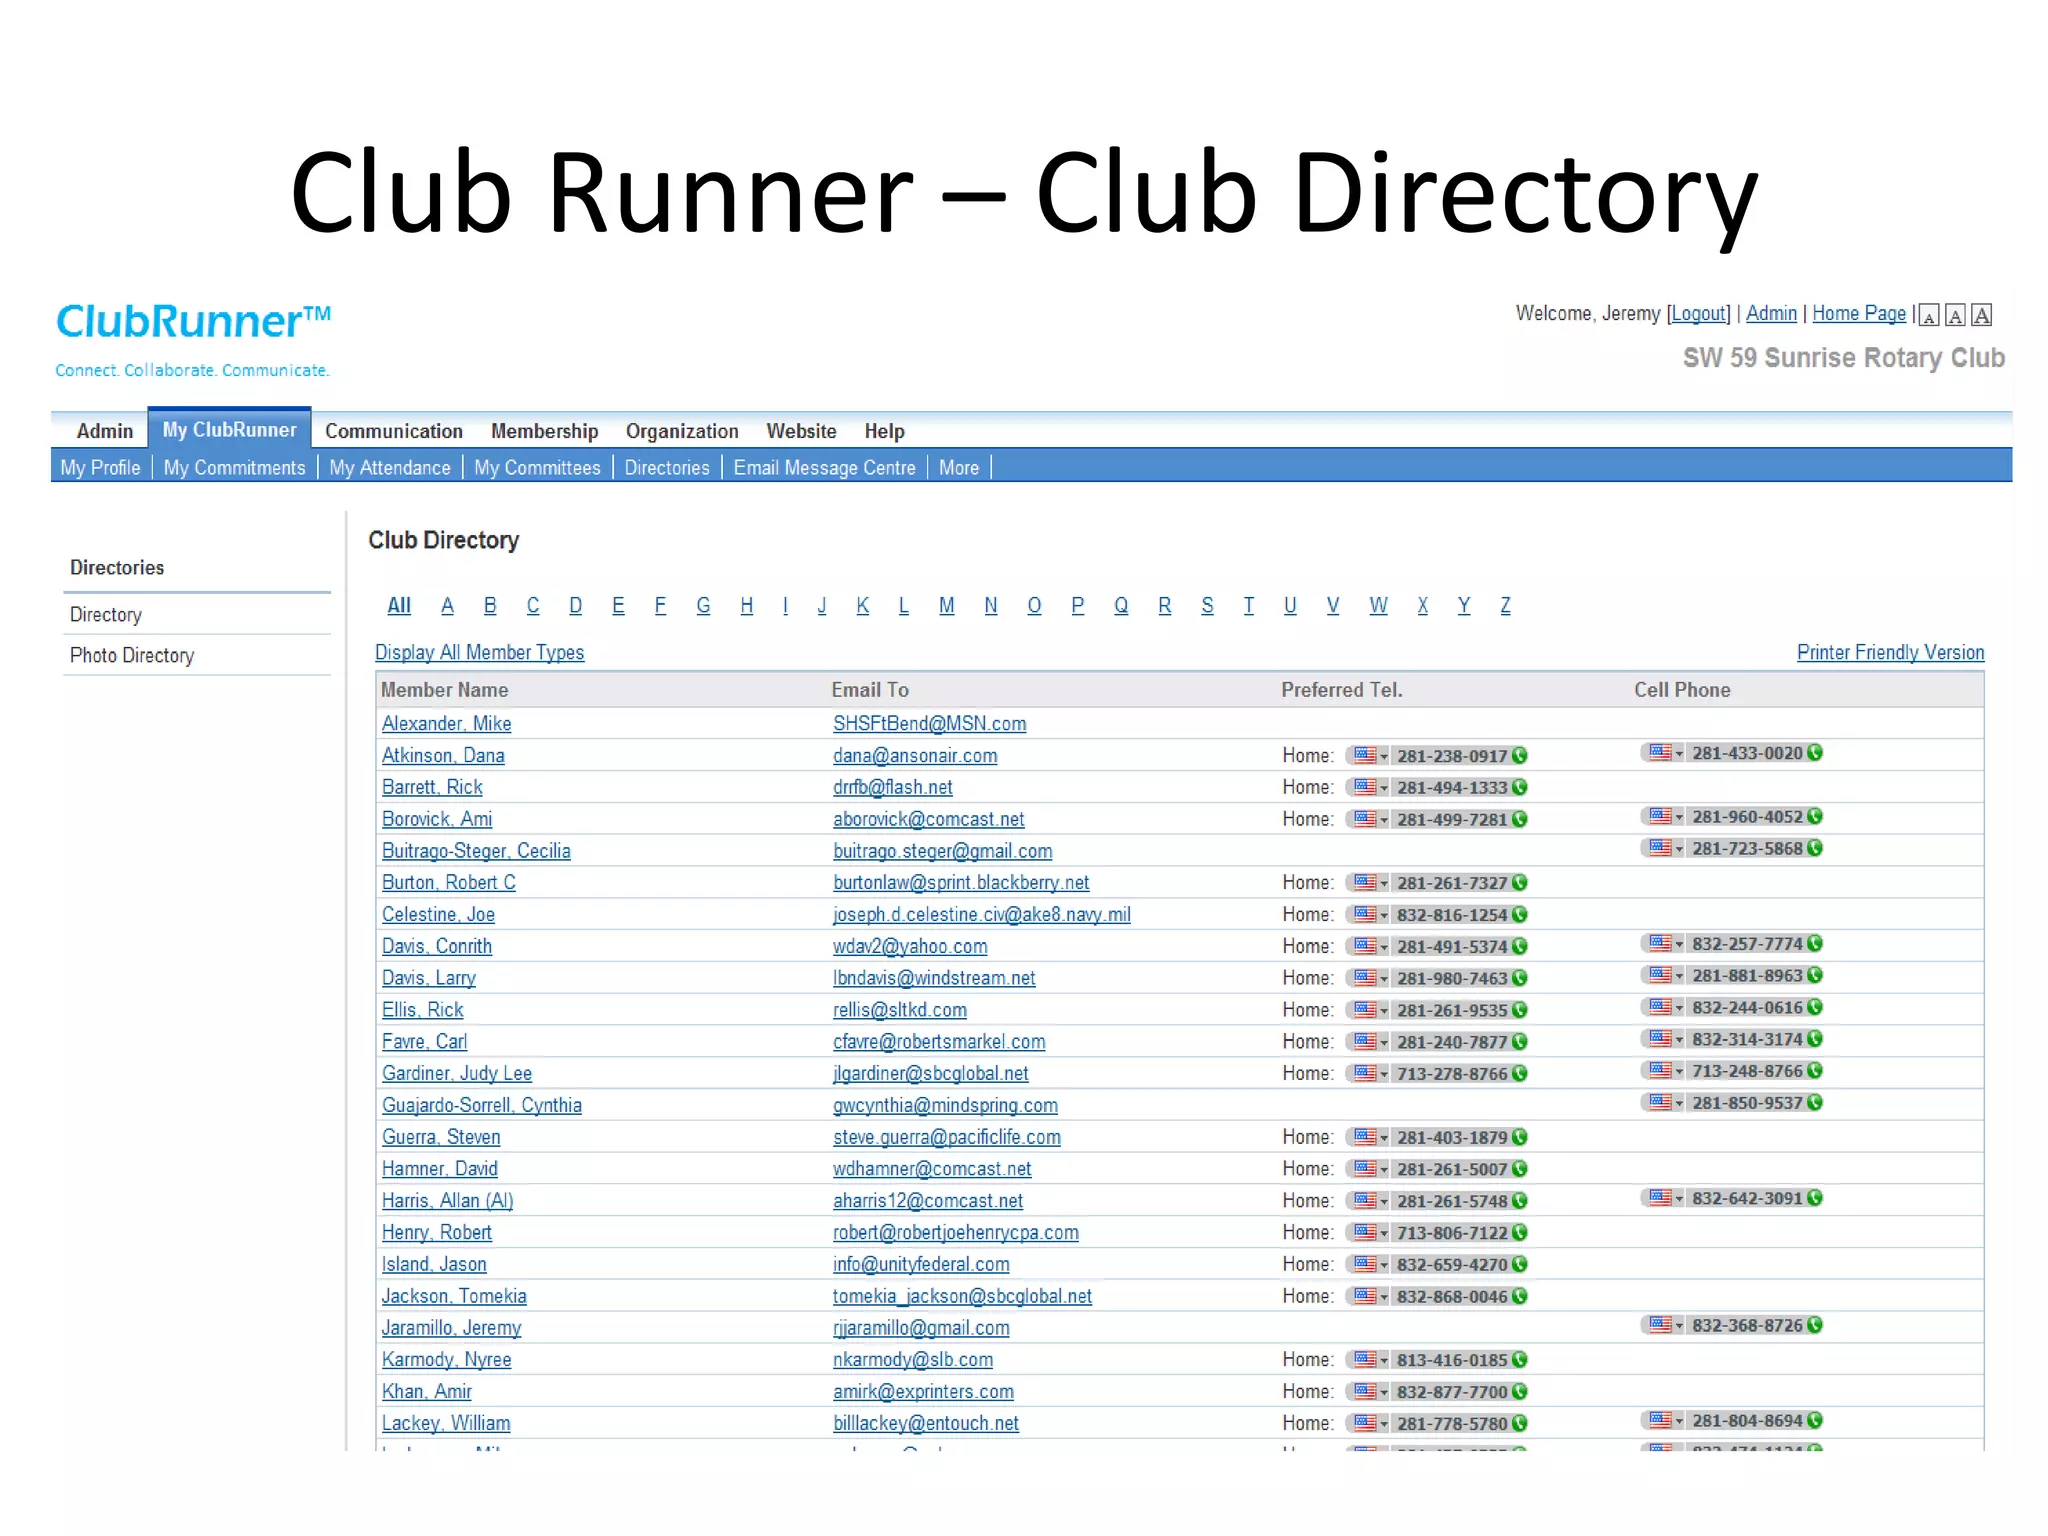Click green call icon beside 281-238-0917

1519,756
